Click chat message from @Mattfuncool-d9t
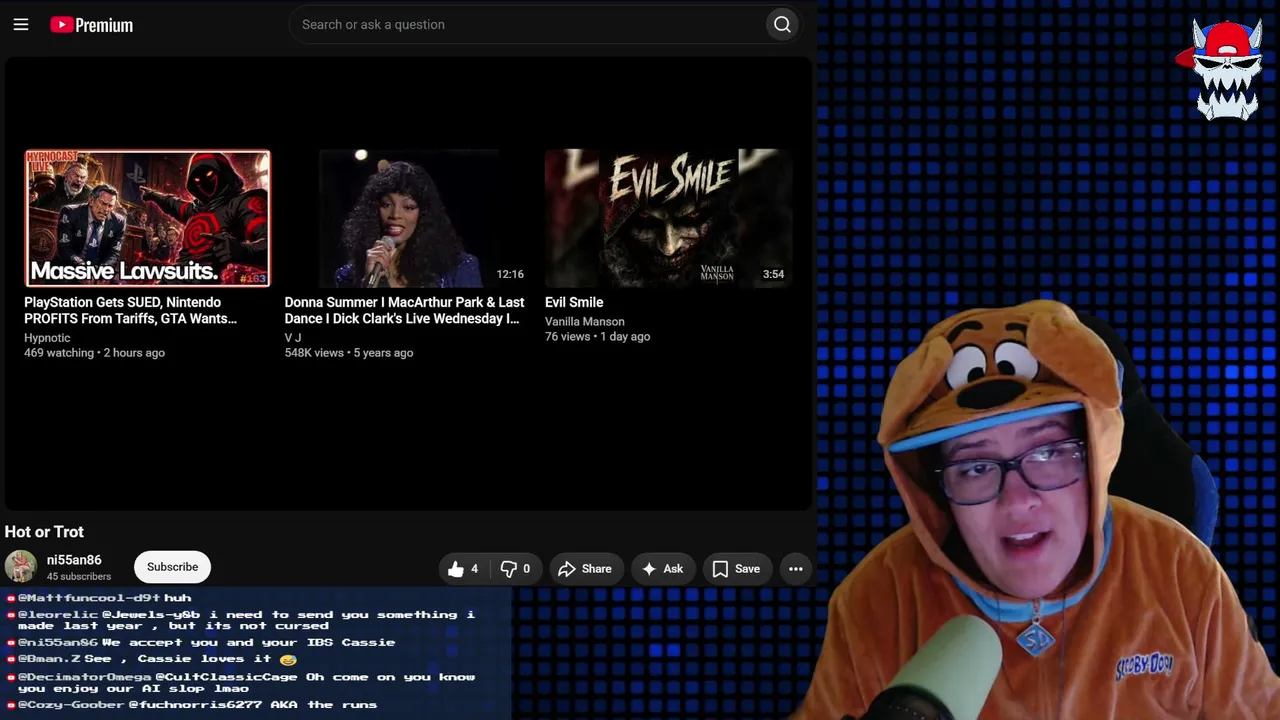 pyautogui.click(x=99, y=598)
